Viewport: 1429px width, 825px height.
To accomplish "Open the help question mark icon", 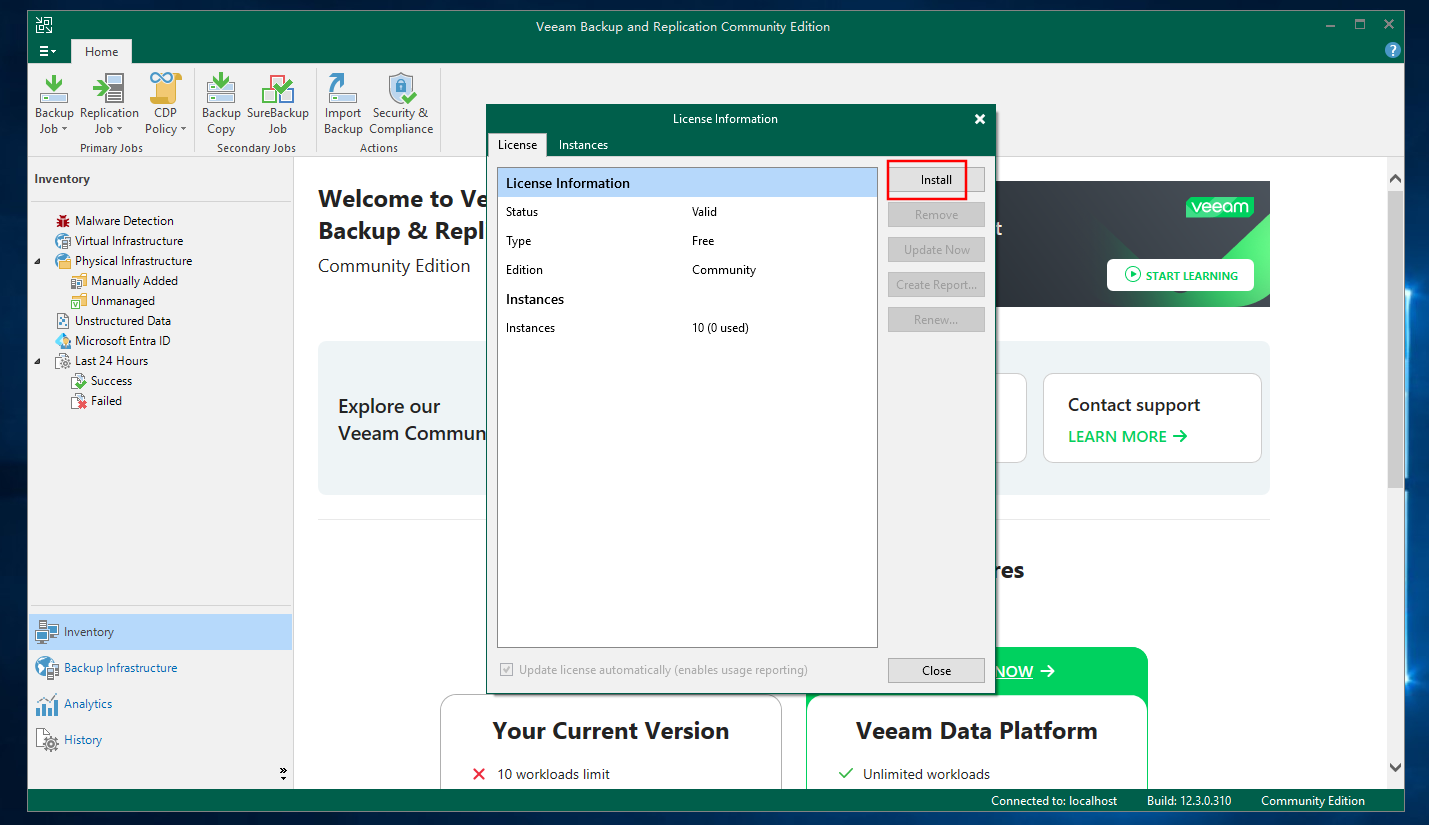I will [1392, 50].
